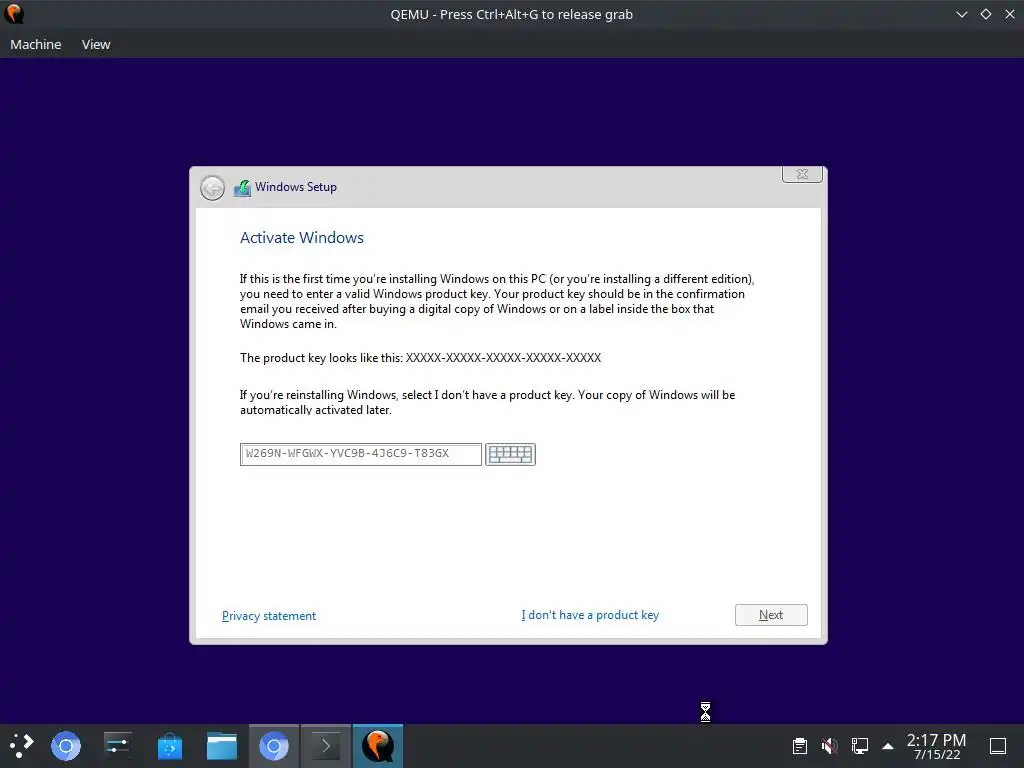1024x768 pixels.
Task: Click the QEMU logo in title bar
Action: click(14, 14)
